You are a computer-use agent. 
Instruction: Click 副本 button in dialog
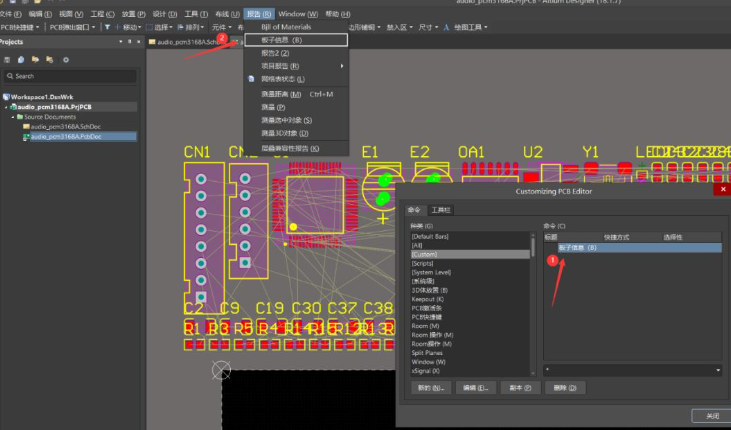tap(520, 388)
